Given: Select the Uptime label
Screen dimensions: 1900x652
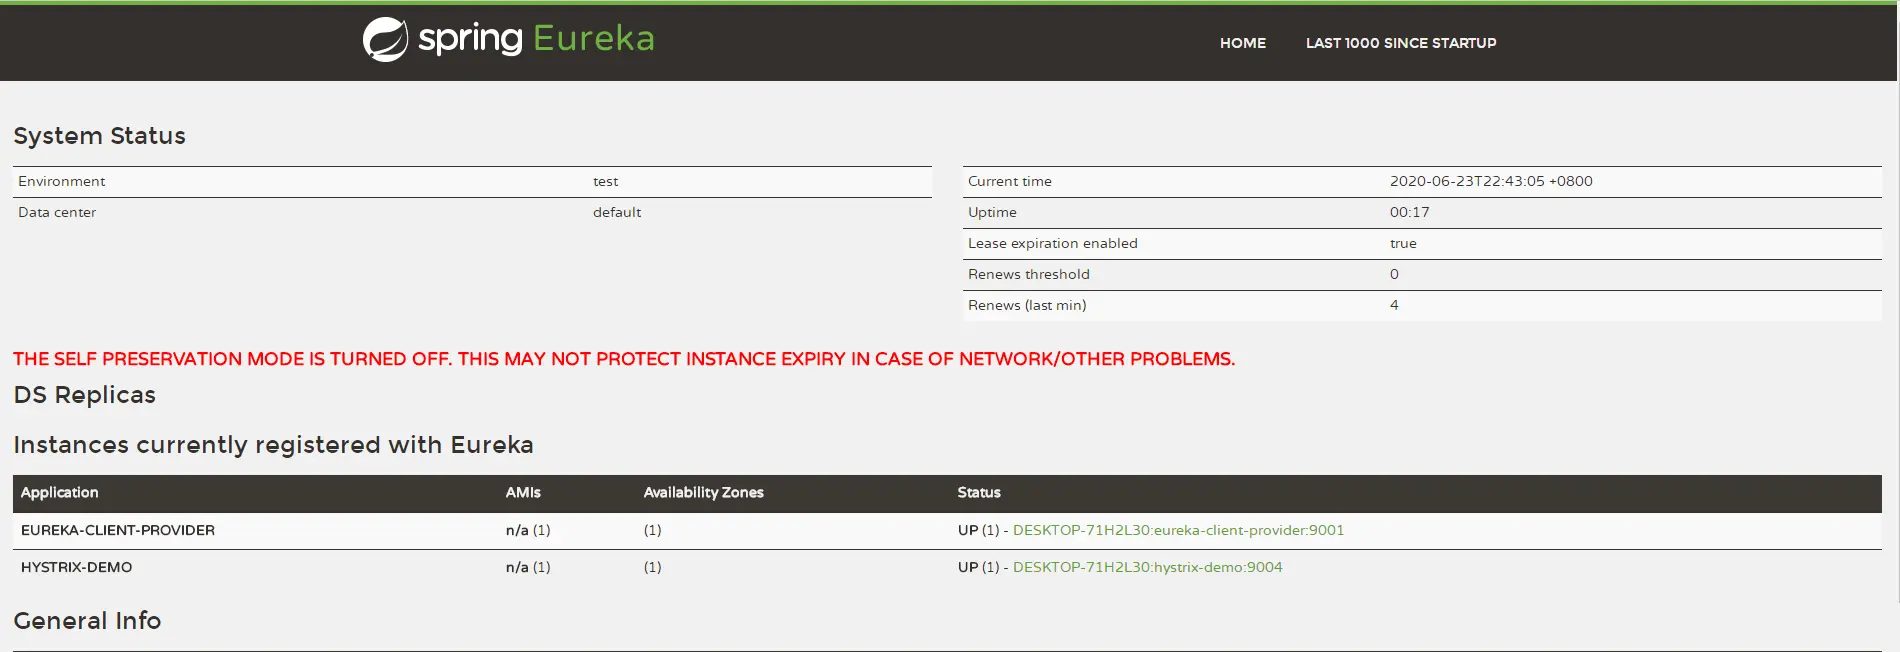Looking at the screenshot, I should pos(992,212).
